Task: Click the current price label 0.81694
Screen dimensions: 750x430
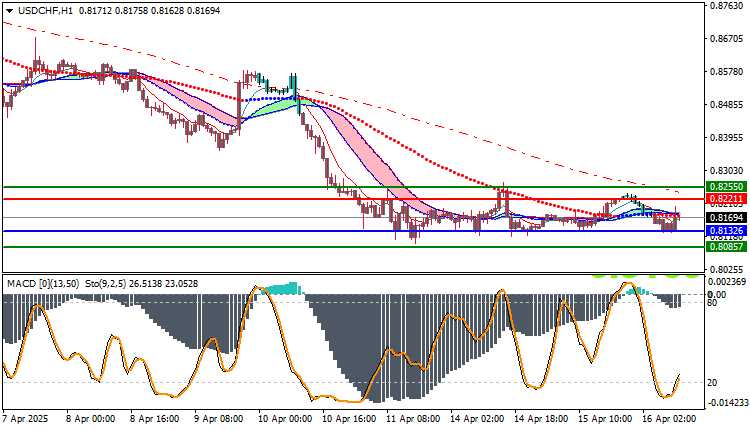Action: 727,218
